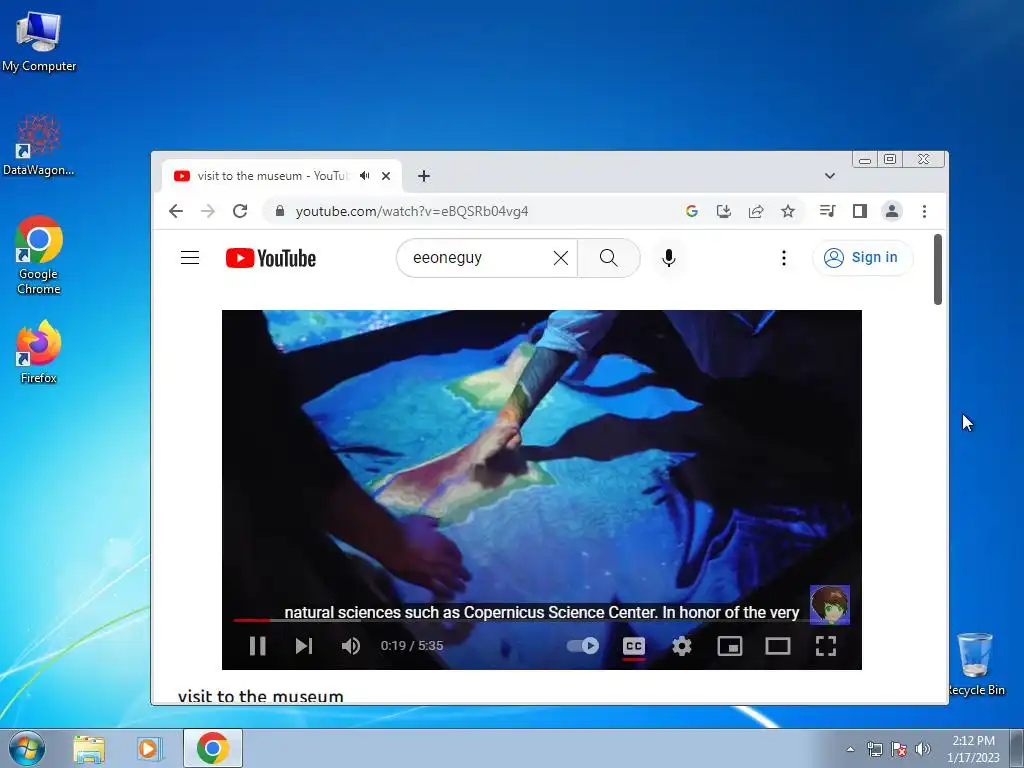
Task: Open a new Chrome tab
Action: 424,176
